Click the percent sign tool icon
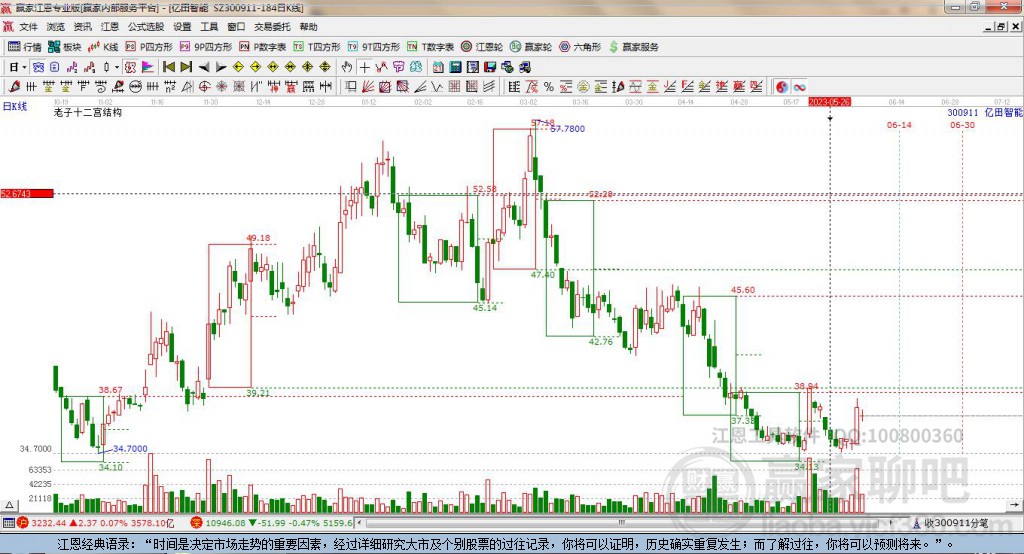1024x554 pixels. [x=549, y=87]
